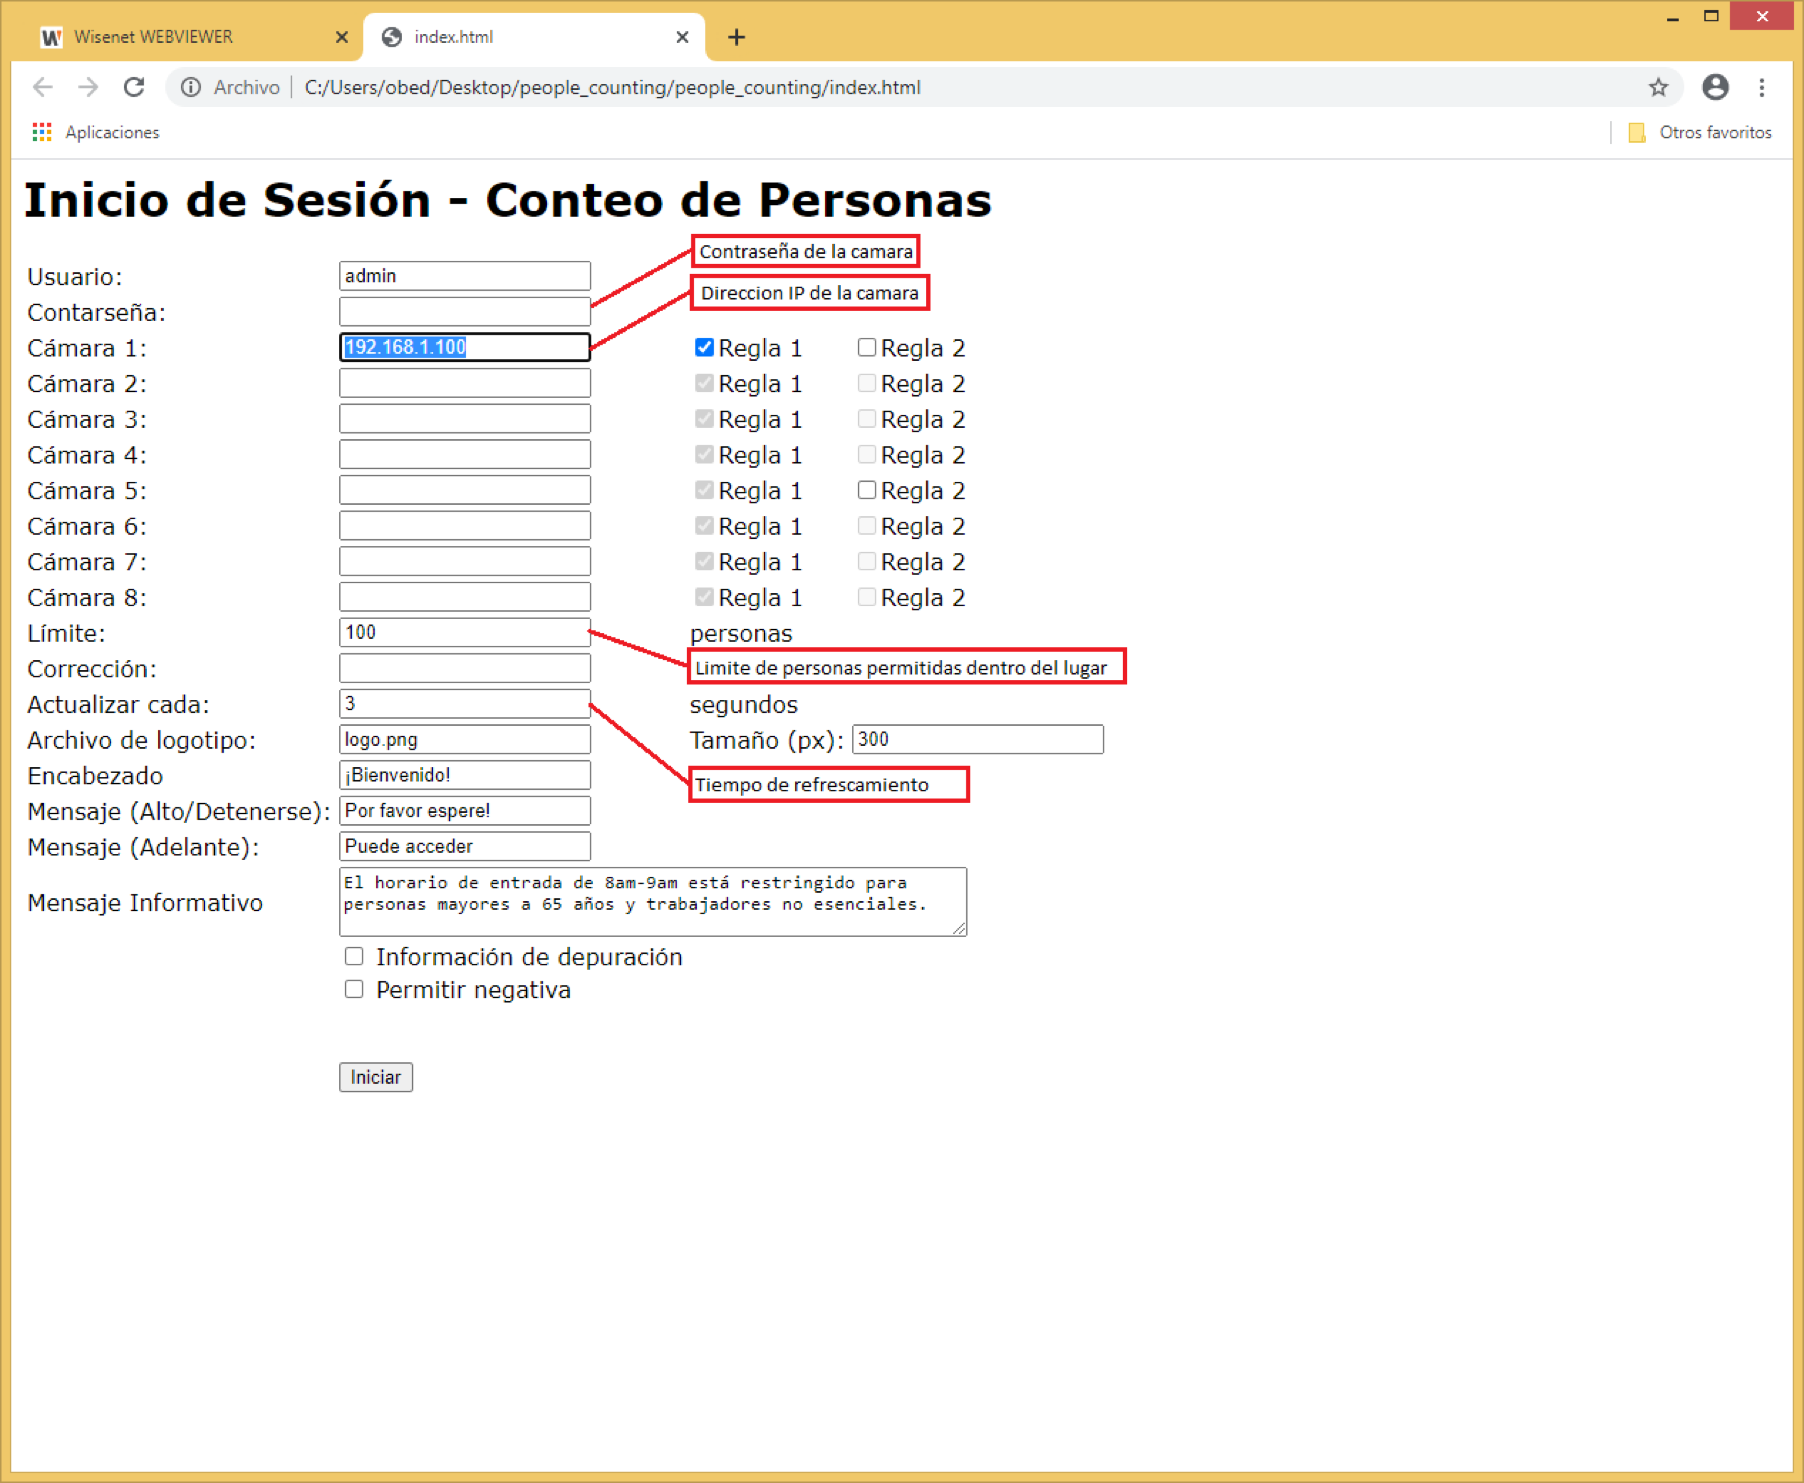Click the browser forward arrow icon
Image resolution: width=1804 pixels, height=1483 pixels.
tap(88, 87)
